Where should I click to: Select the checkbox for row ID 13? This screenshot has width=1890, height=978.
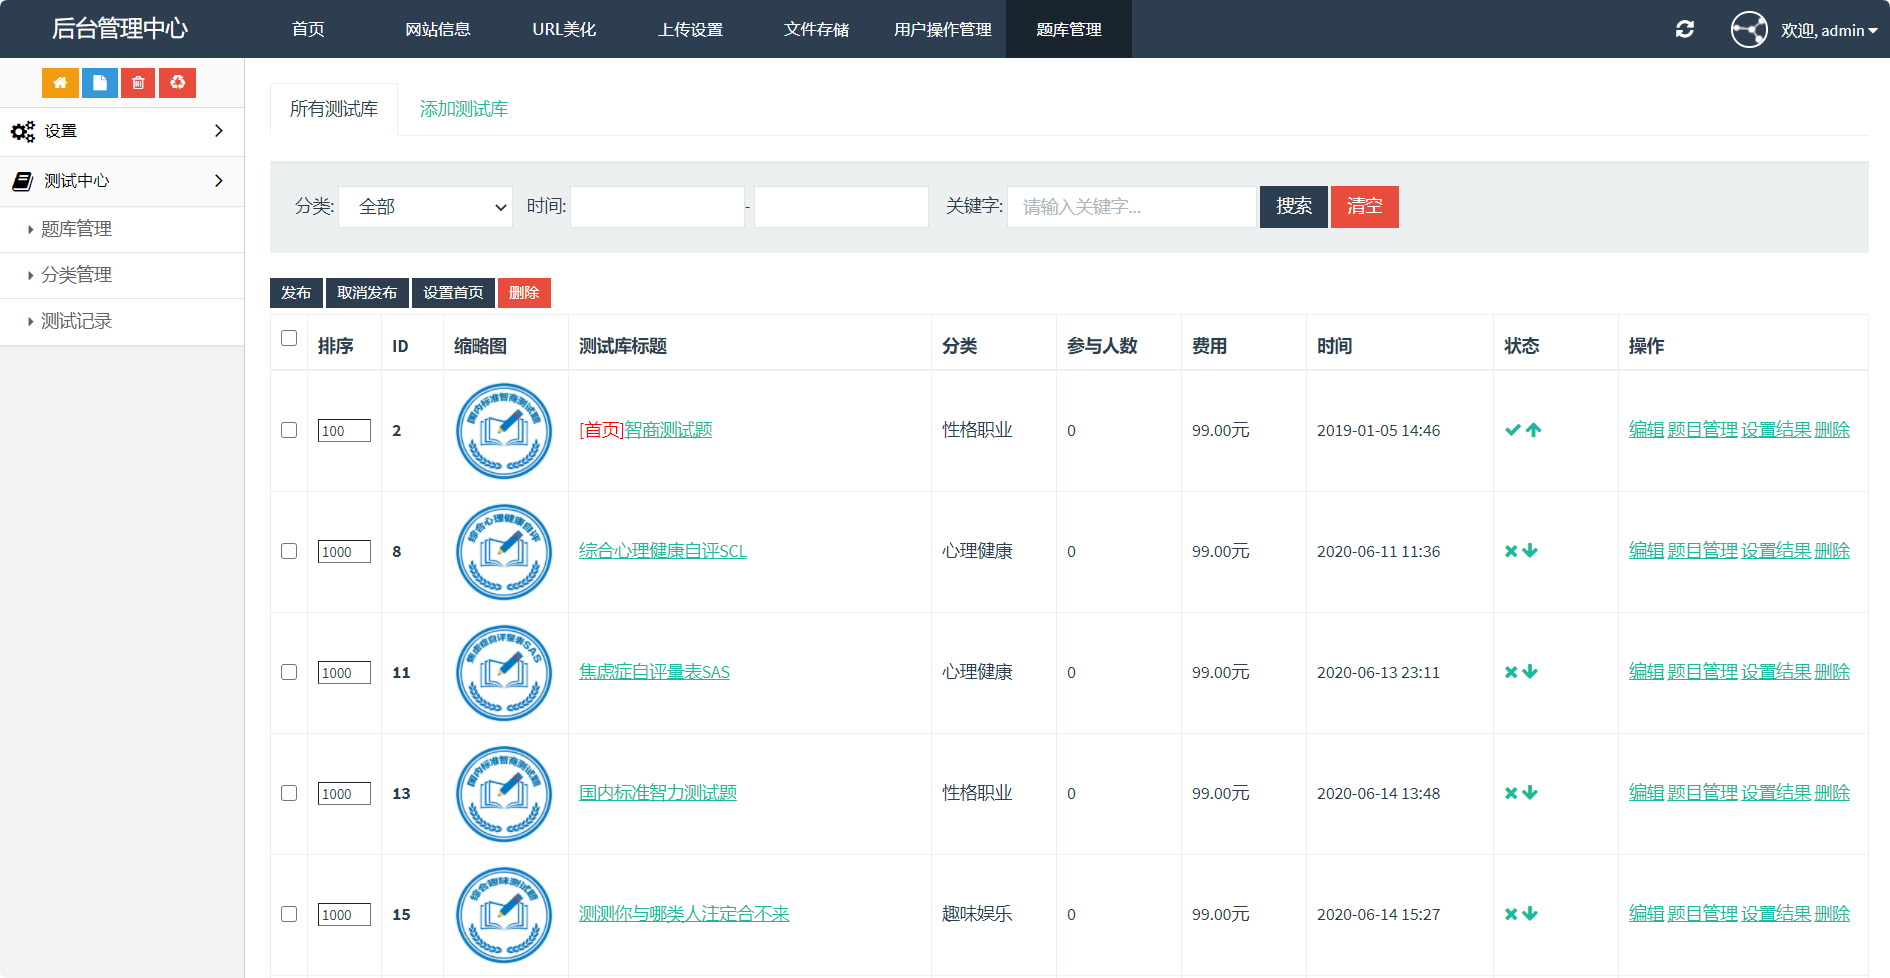pos(289,793)
